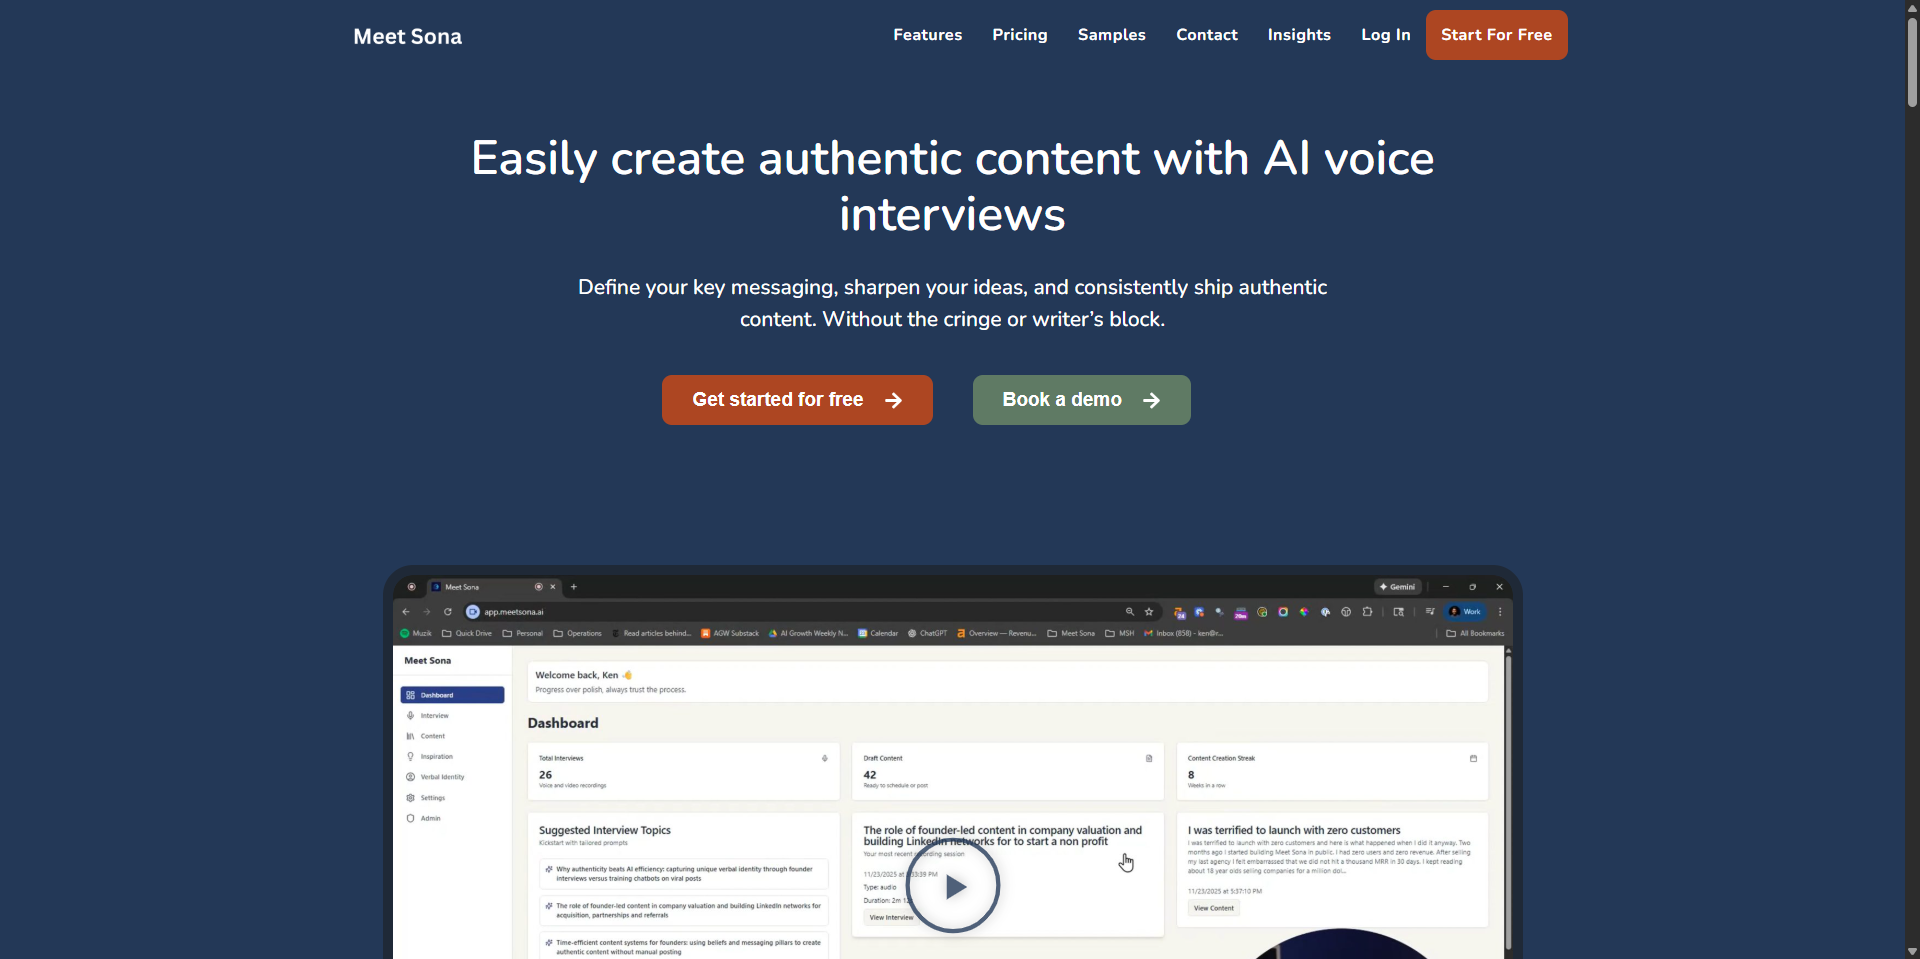Click the bookmark star in the address bar
The image size is (1920, 959).
click(1149, 612)
